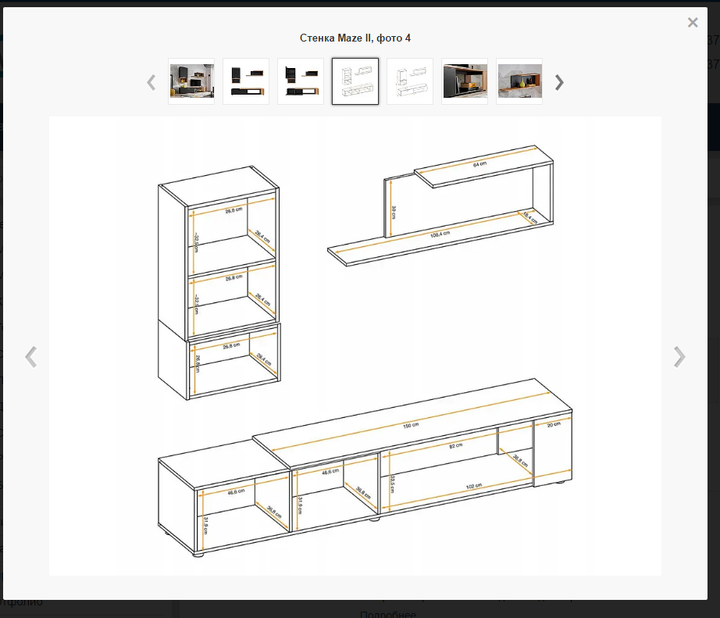The width and height of the screenshot is (720, 618).
Task: Select third thumbnail with open cabinet doors
Action: click(x=301, y=81)
